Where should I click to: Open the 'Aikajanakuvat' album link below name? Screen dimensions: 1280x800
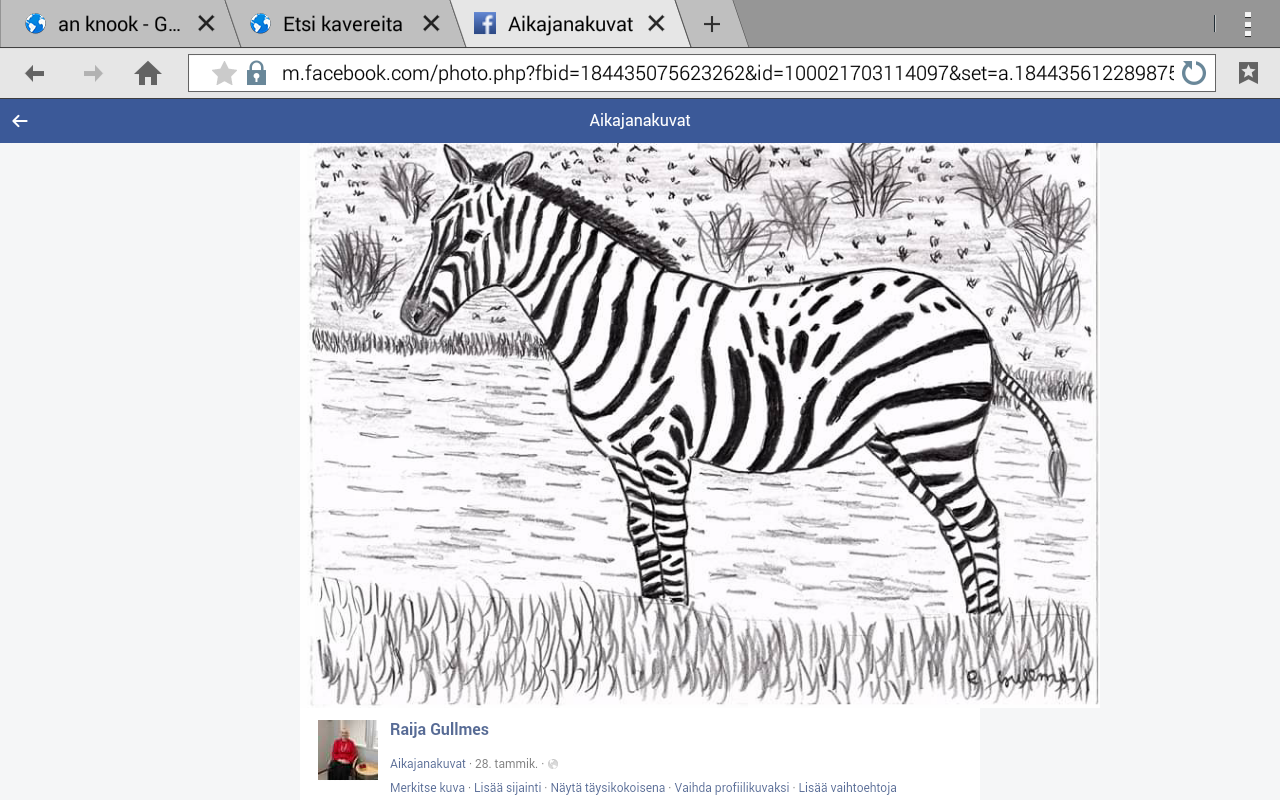tap(428, 764)
